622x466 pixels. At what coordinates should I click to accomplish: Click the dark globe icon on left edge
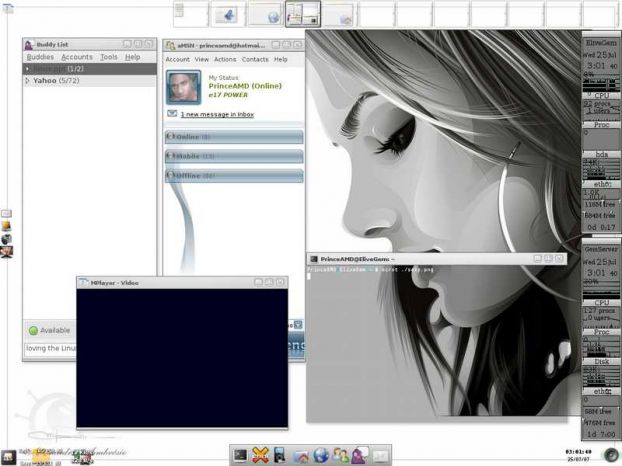coord(6,239)
